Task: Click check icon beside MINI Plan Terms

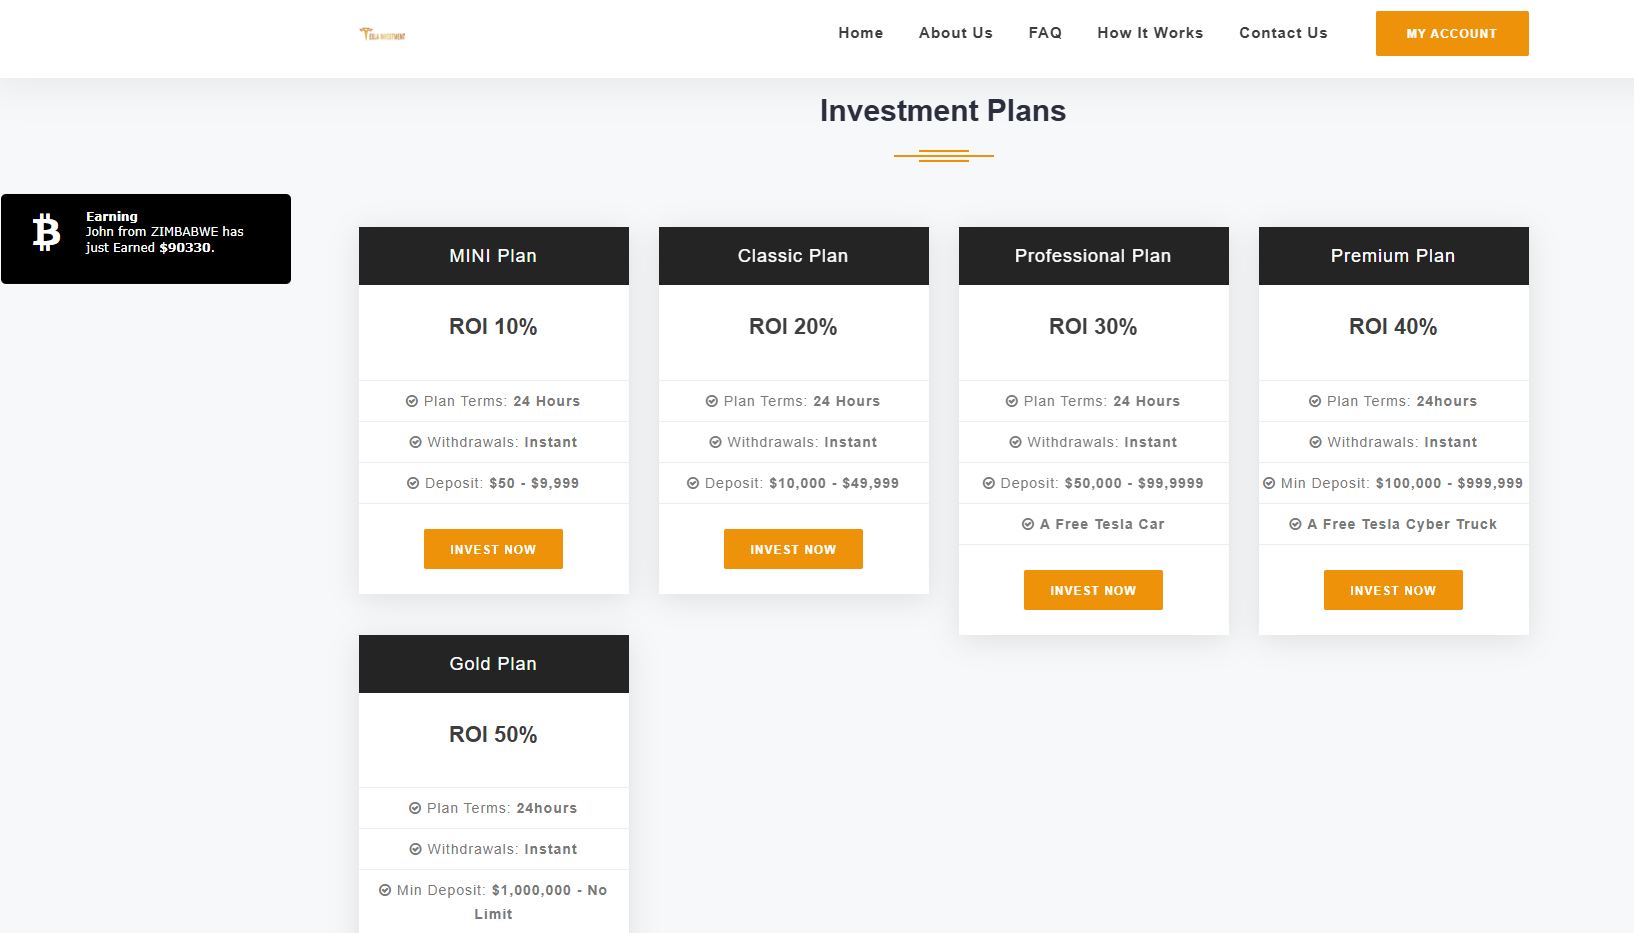Action: [x=412, y=401]
